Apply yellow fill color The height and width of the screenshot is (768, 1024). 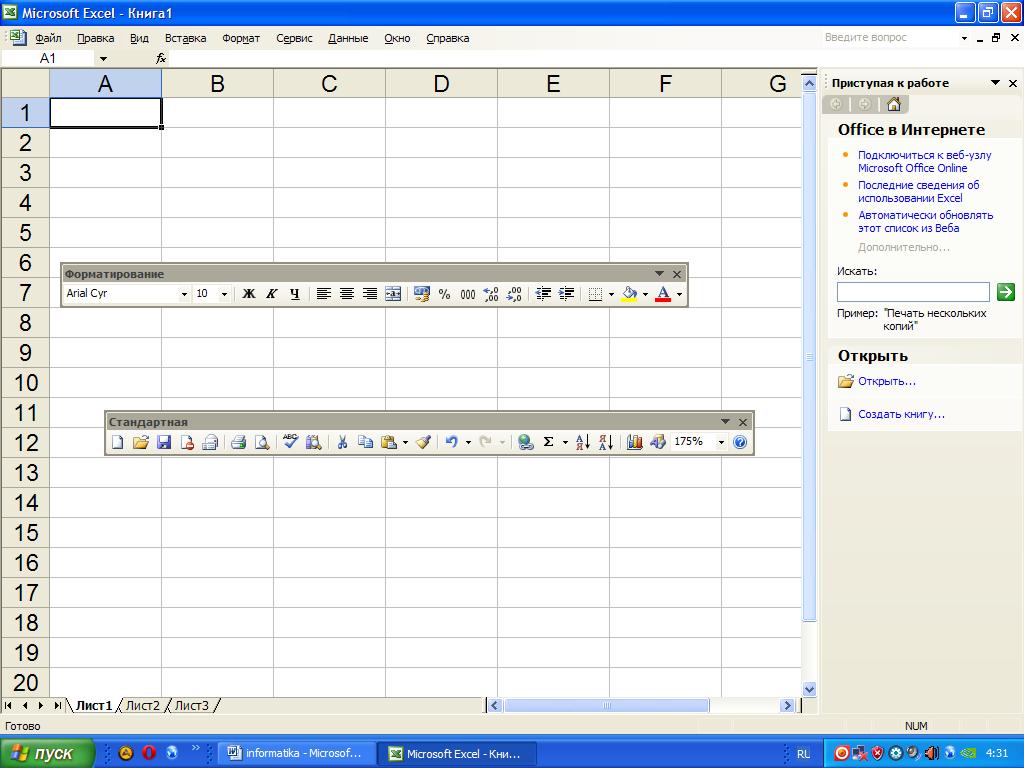(x=630, y=294)
